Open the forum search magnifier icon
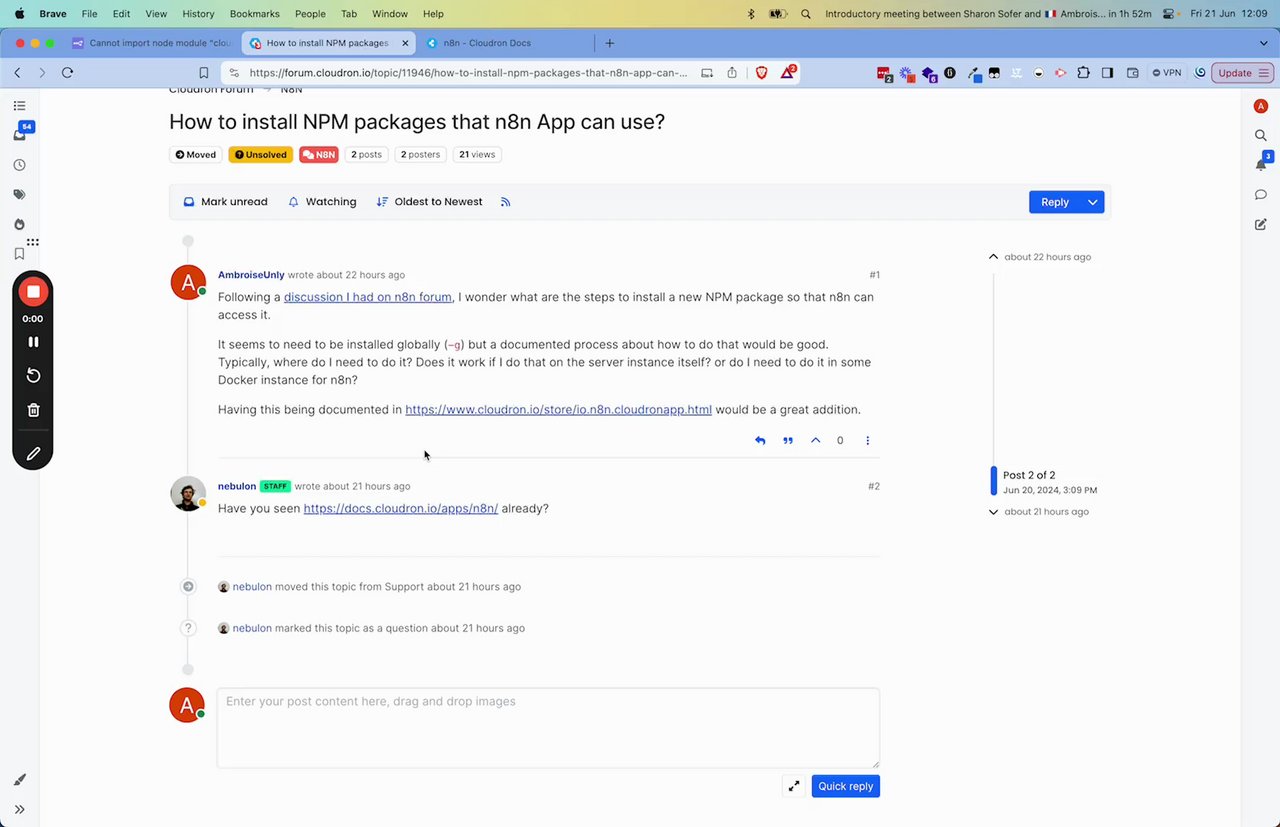Screen dimensions: 1280x827 click(1261, 135)
